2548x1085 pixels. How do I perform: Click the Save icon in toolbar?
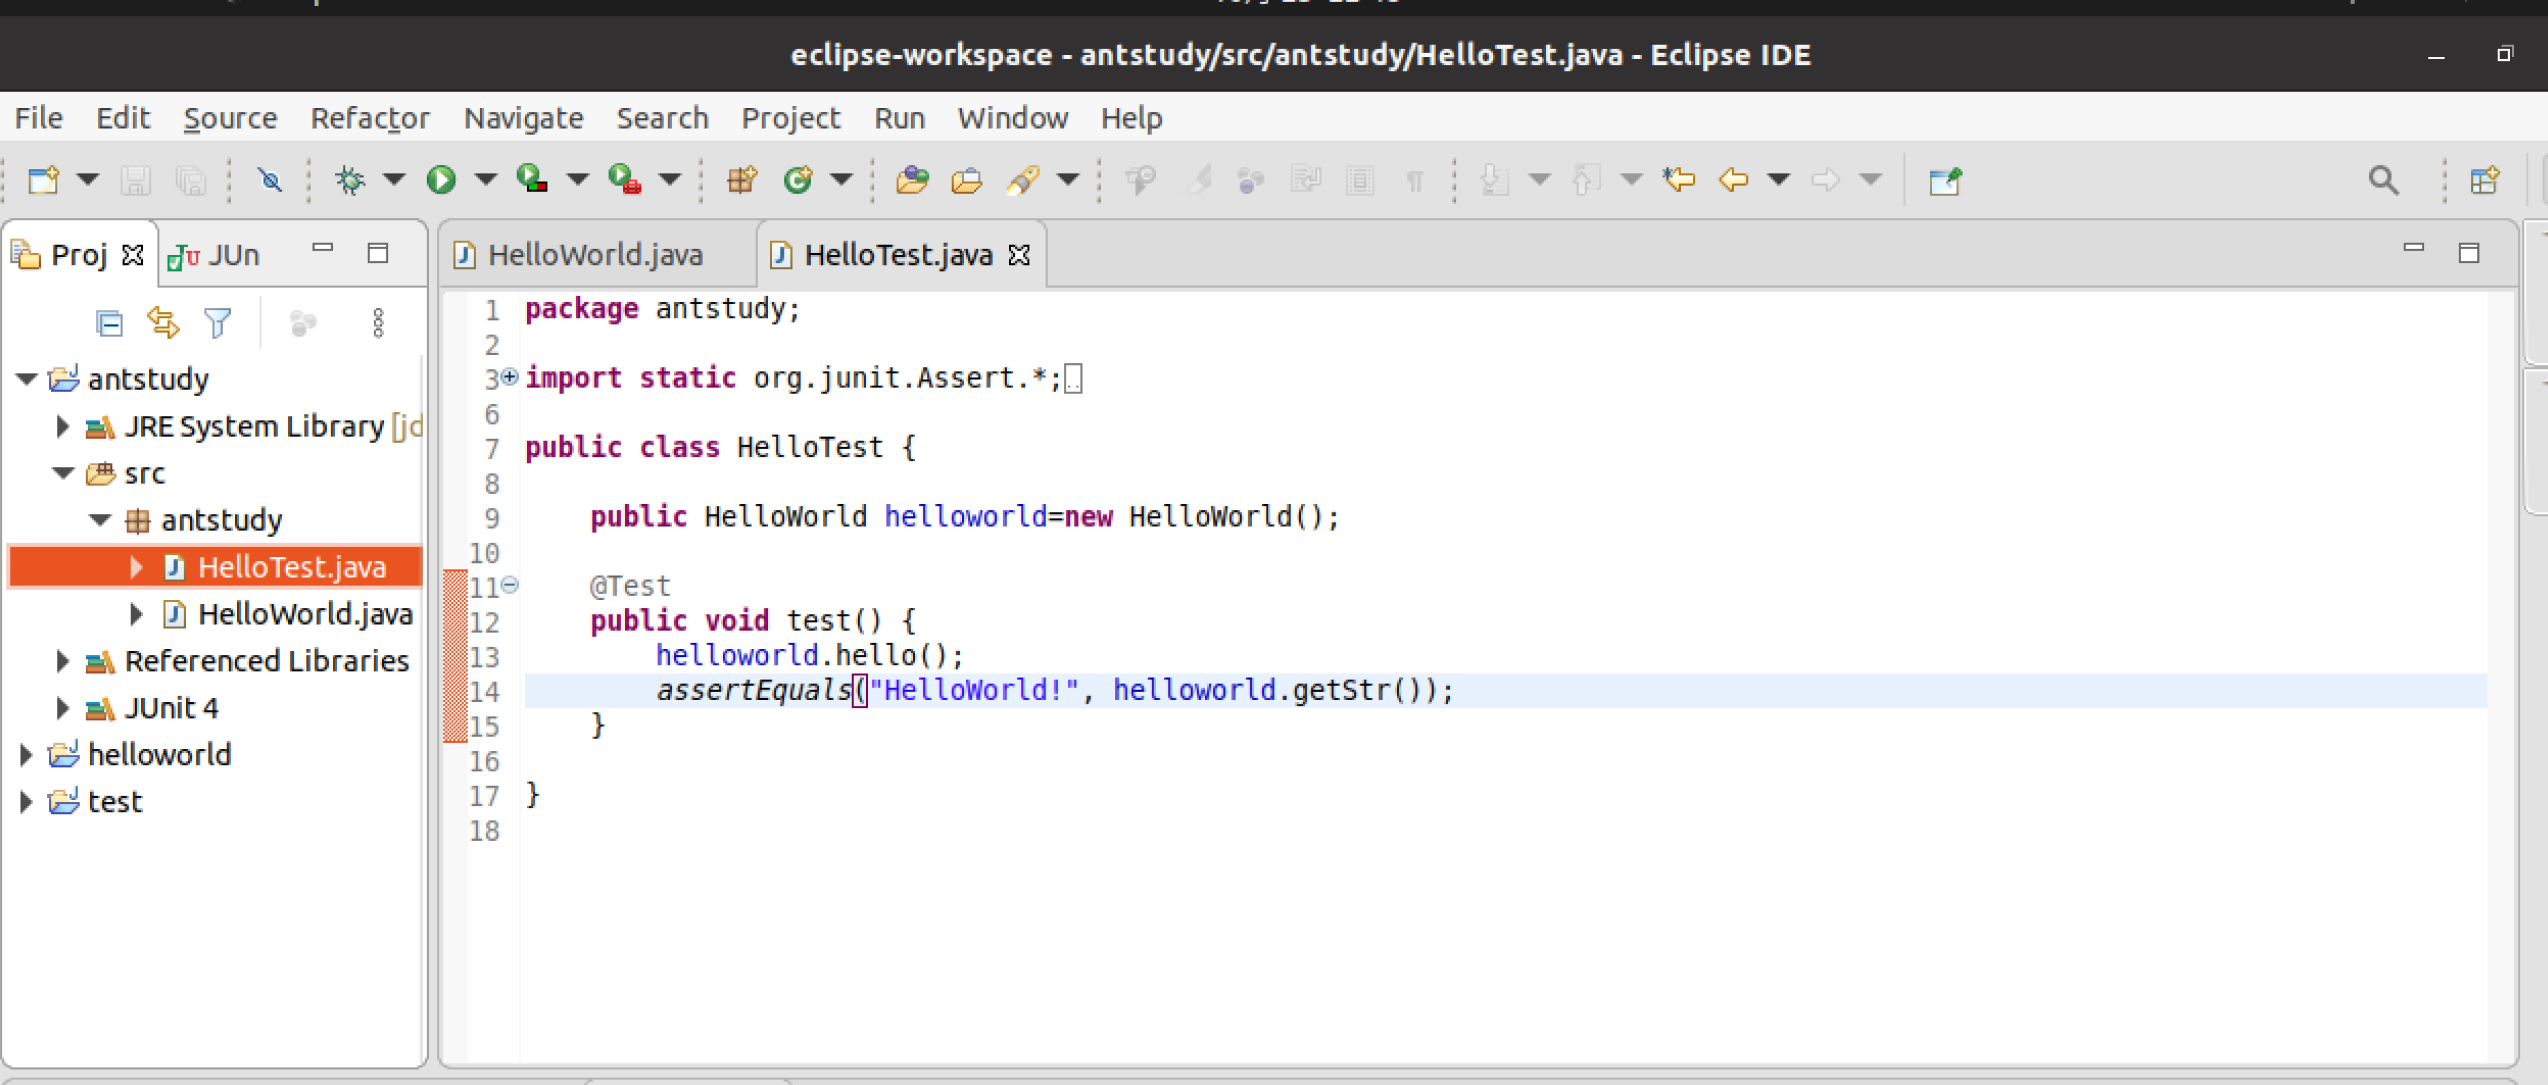coord(135,180)
